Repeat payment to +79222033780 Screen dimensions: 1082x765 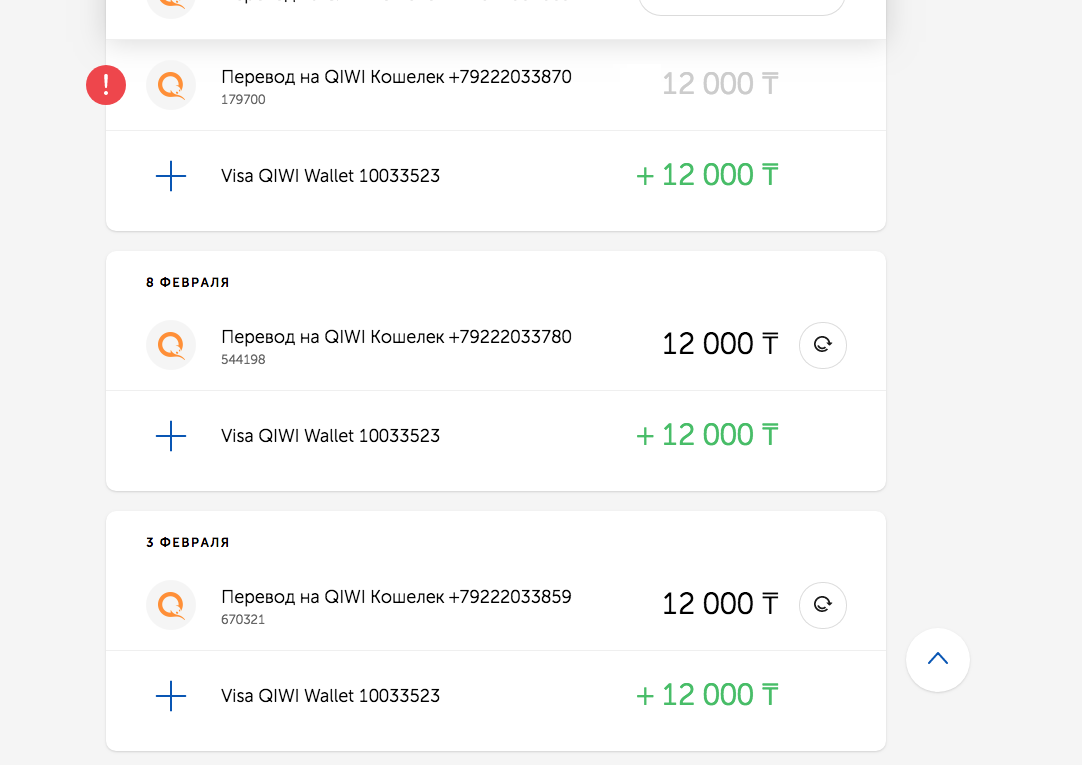click(x=823, y=345)
